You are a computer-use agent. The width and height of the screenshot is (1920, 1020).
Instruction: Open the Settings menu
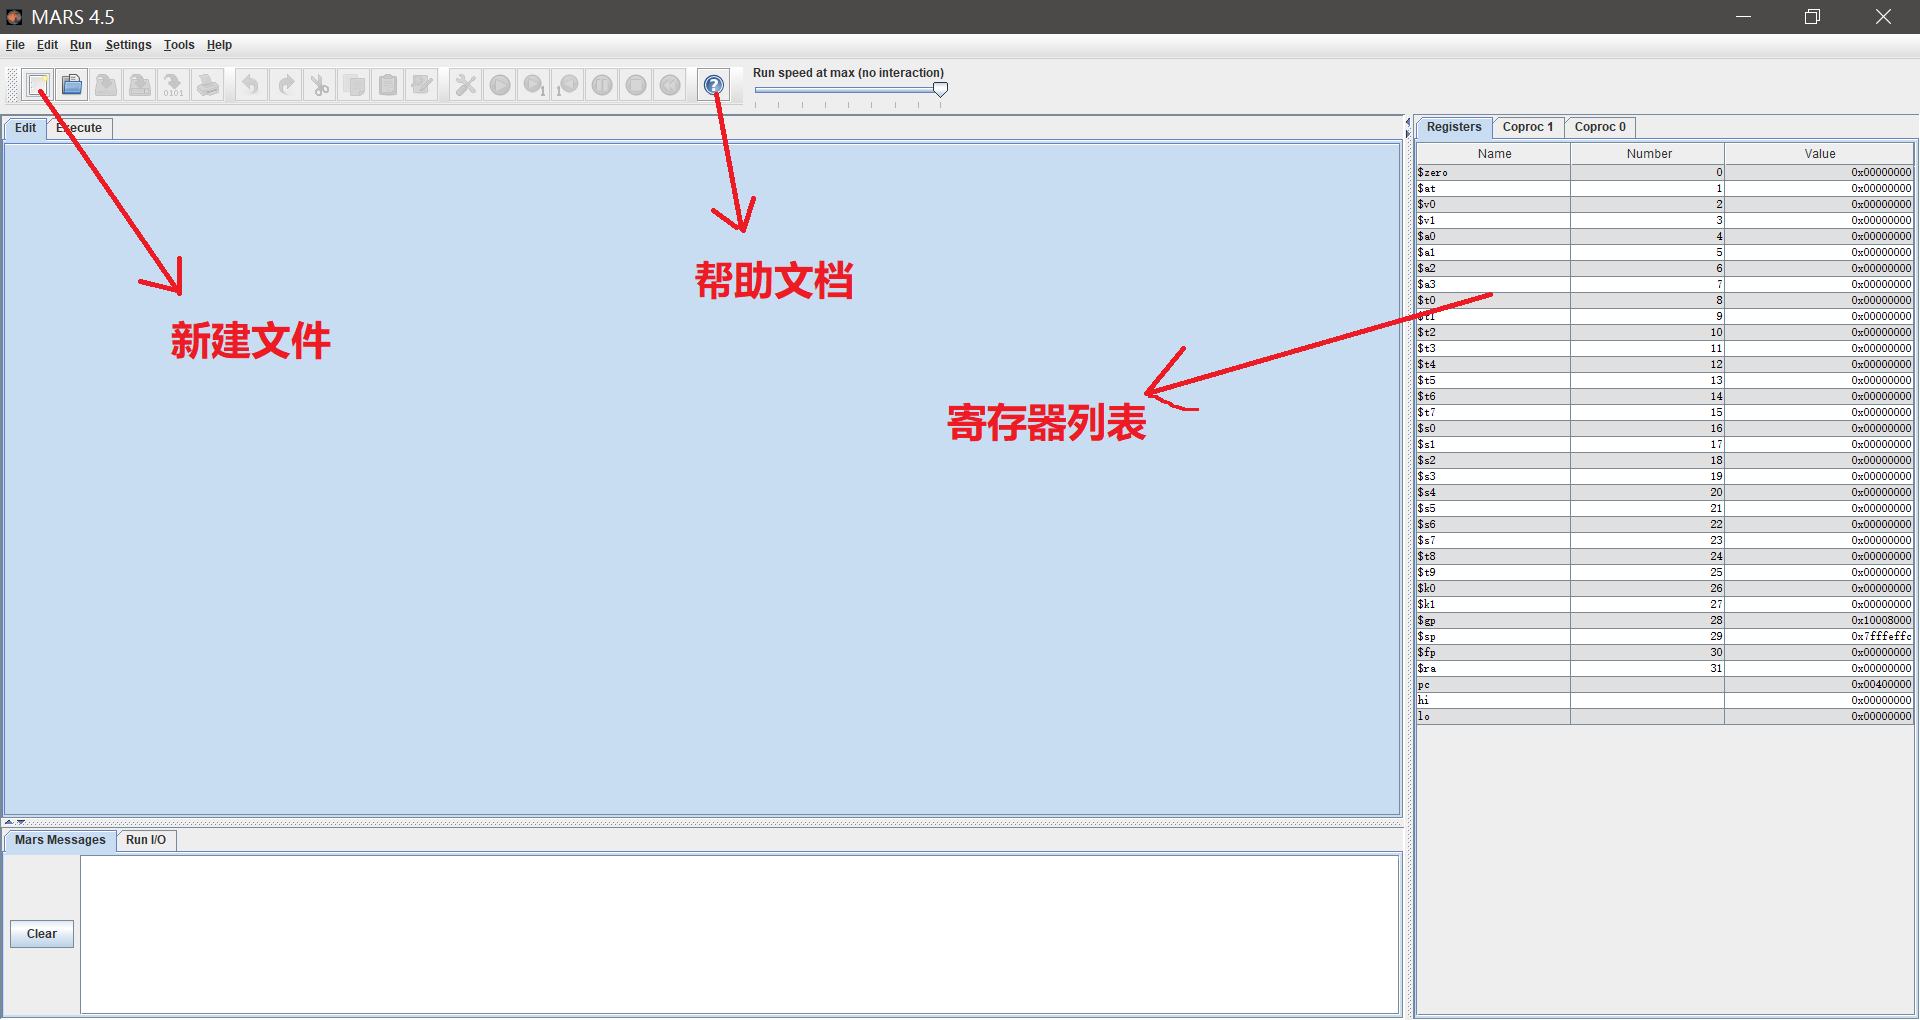127,45
